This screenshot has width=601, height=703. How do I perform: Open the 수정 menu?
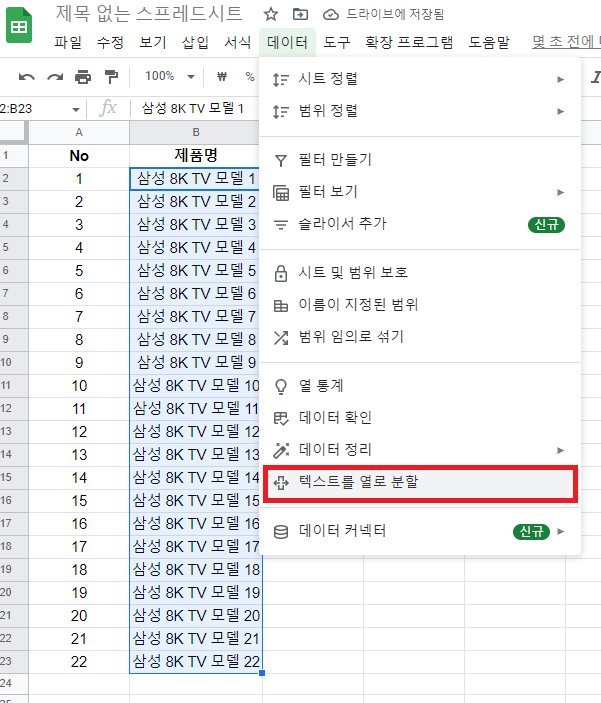[x=110, y=43]
